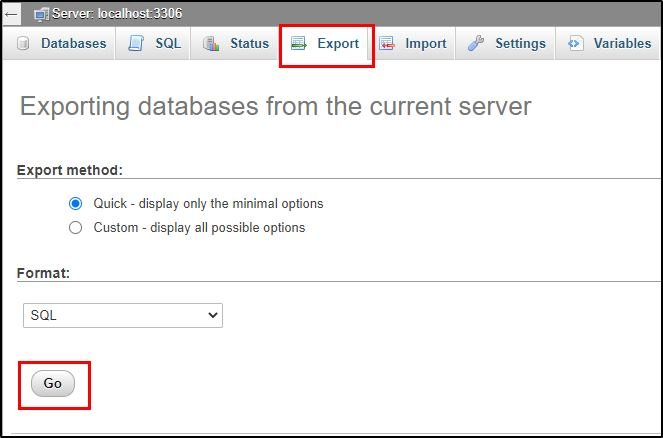The image size is (663, 438).
Task: Click the Format dropdown chevron arrow
Action: click(x=213, y=315)
